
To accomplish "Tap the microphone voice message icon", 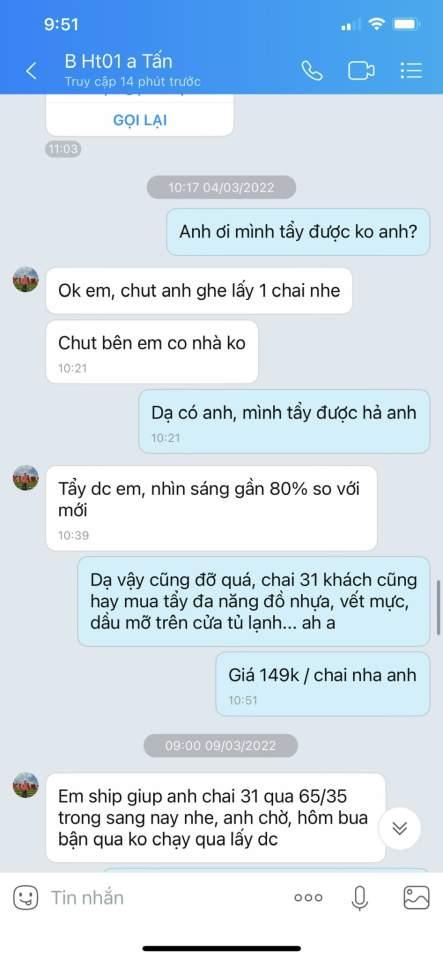I will [x=360, y=898].
